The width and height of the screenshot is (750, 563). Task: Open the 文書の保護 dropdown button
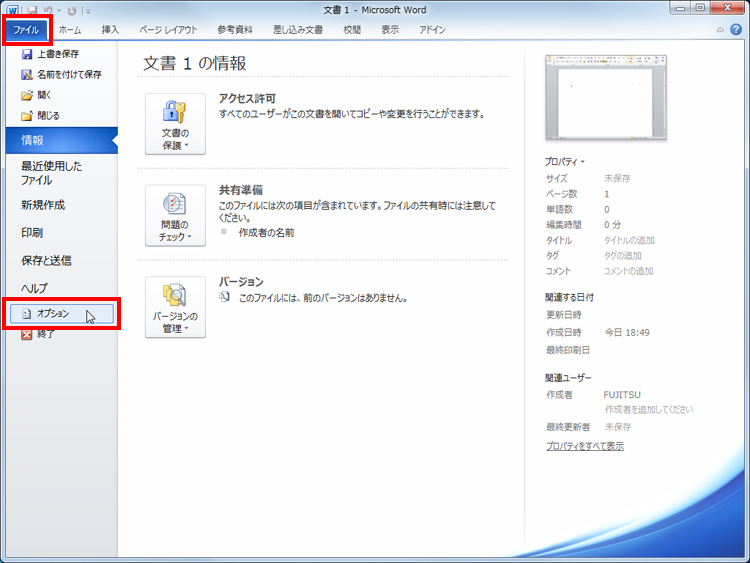[x=175, y=124]
